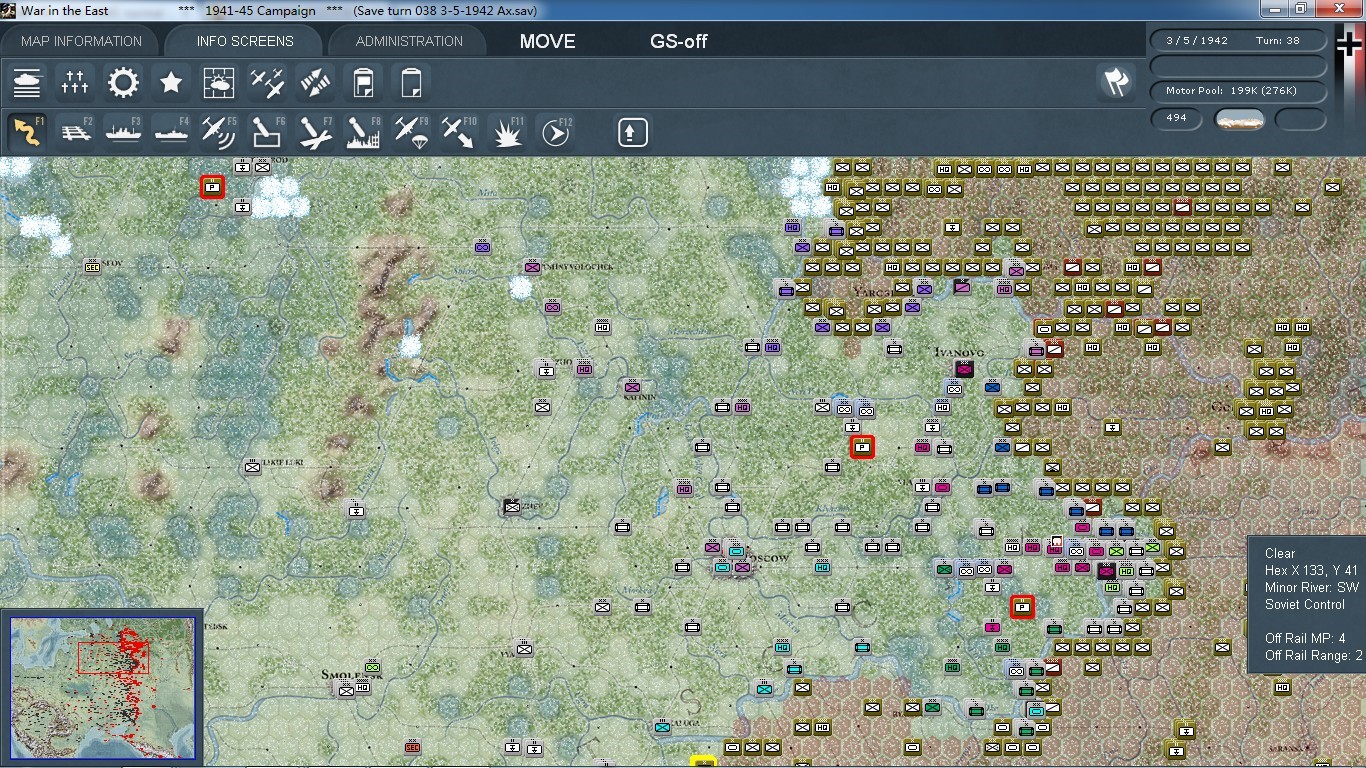The height and width of the screenshot is (768, 1366).
Task: Select the F7 bomb airfield icon
Action: coord(315,131)
